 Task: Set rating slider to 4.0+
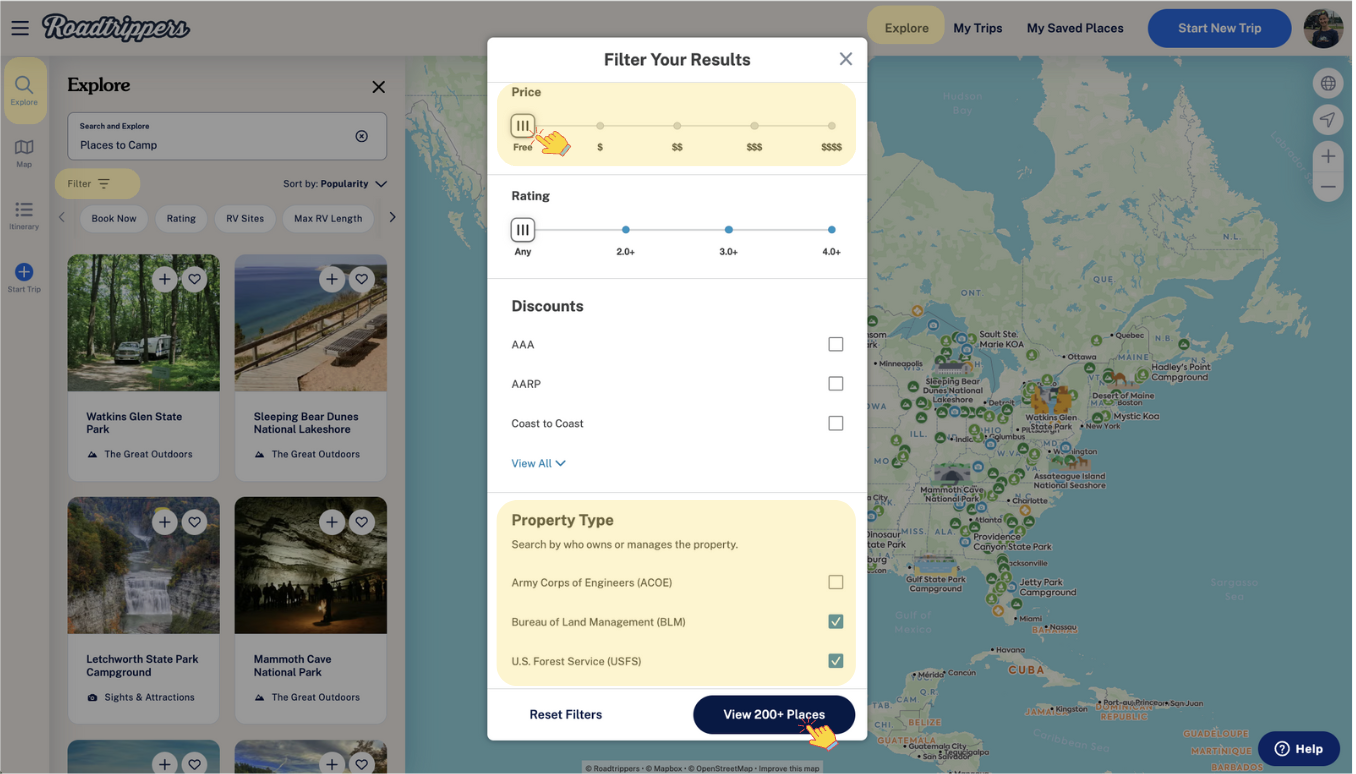[x=831, y=230]
